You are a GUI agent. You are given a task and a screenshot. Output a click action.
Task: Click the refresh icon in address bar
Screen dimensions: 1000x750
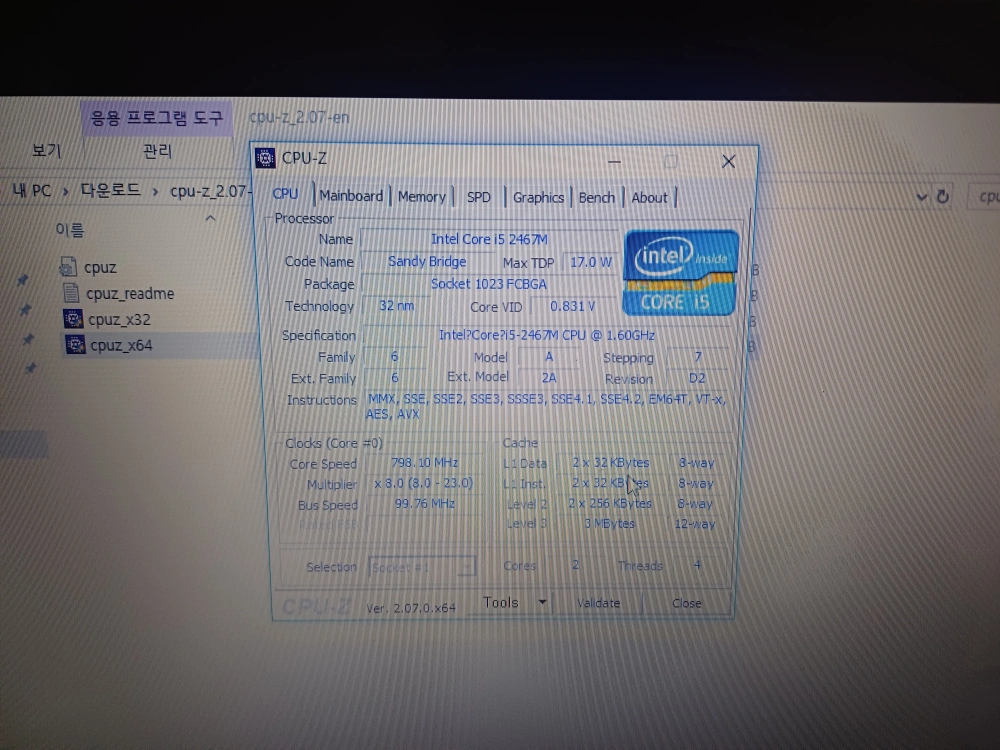pyautogui.click(x=942, y=197)
